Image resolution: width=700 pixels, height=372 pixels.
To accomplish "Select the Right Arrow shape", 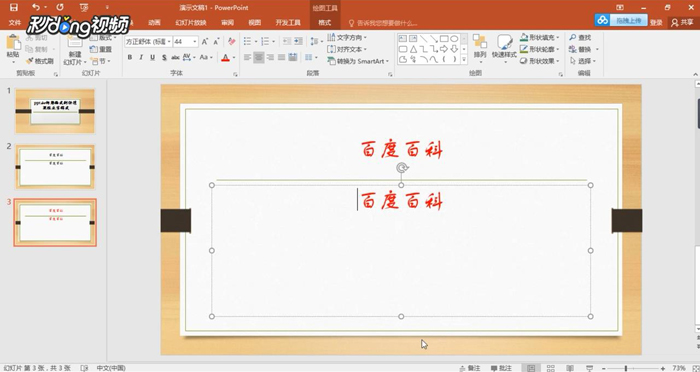I will pos(444,49).
